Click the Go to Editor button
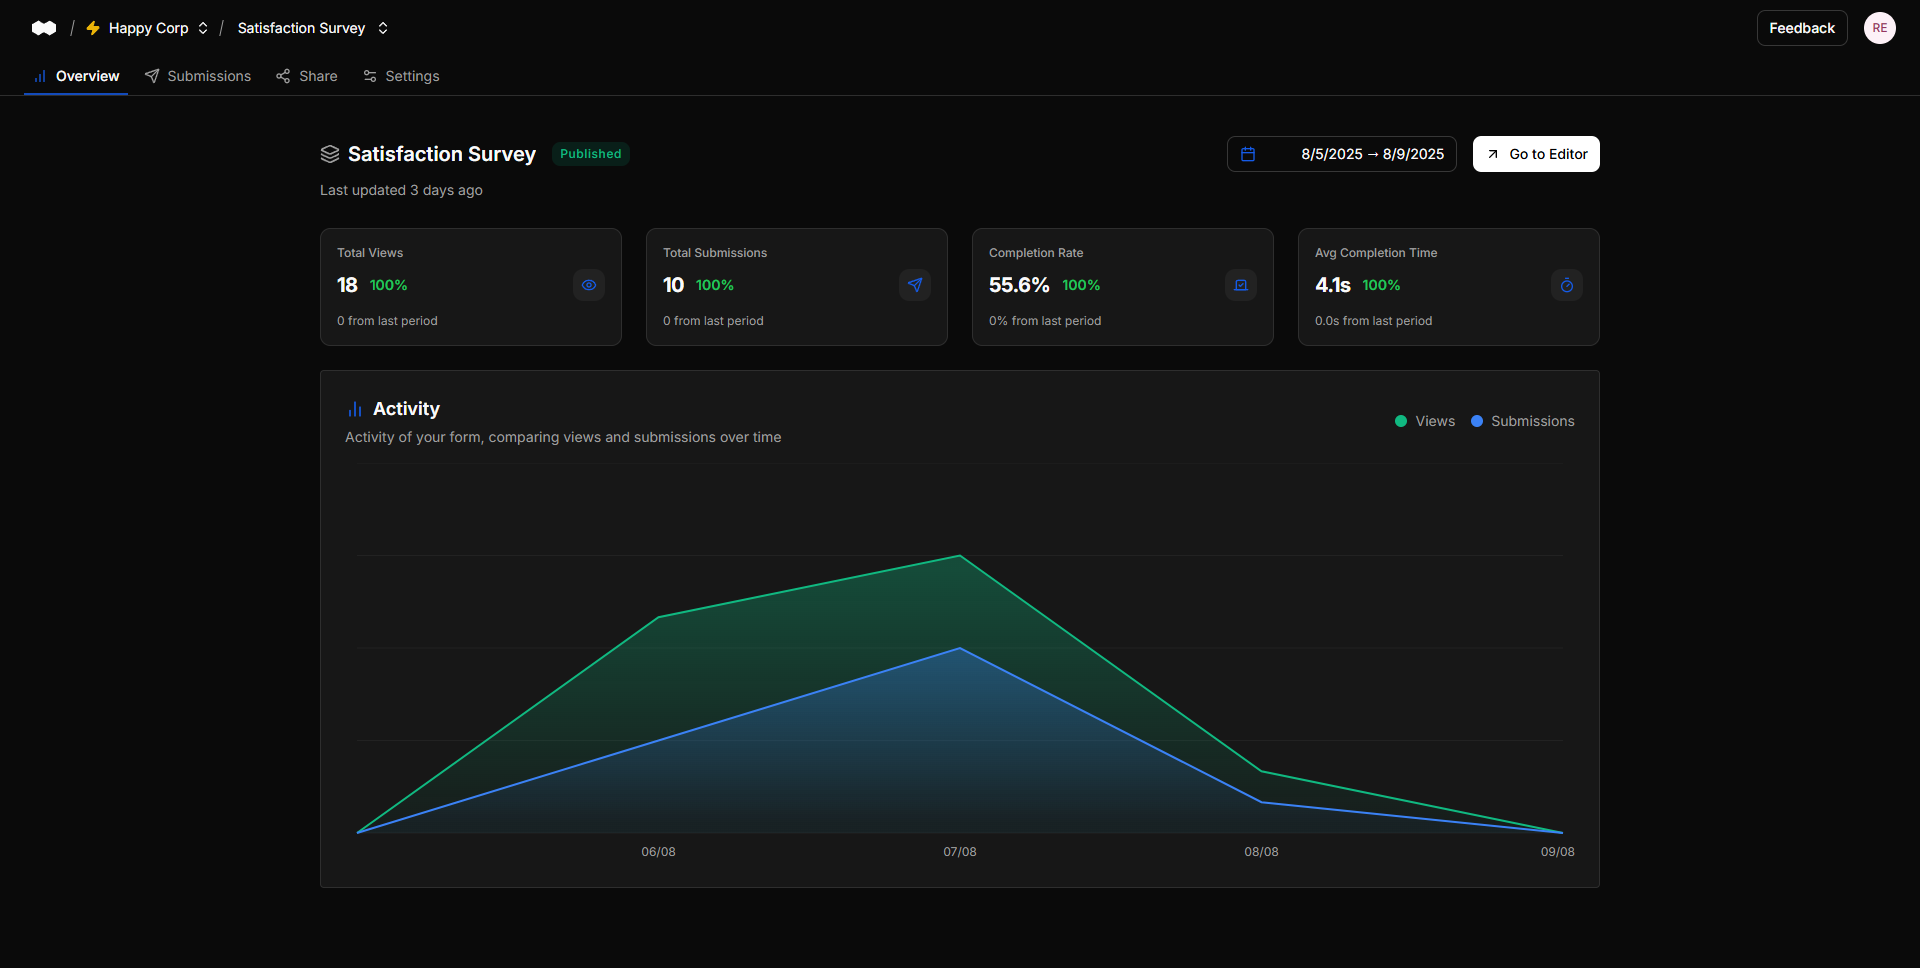1920x968 pixels. coord(1536,154)
